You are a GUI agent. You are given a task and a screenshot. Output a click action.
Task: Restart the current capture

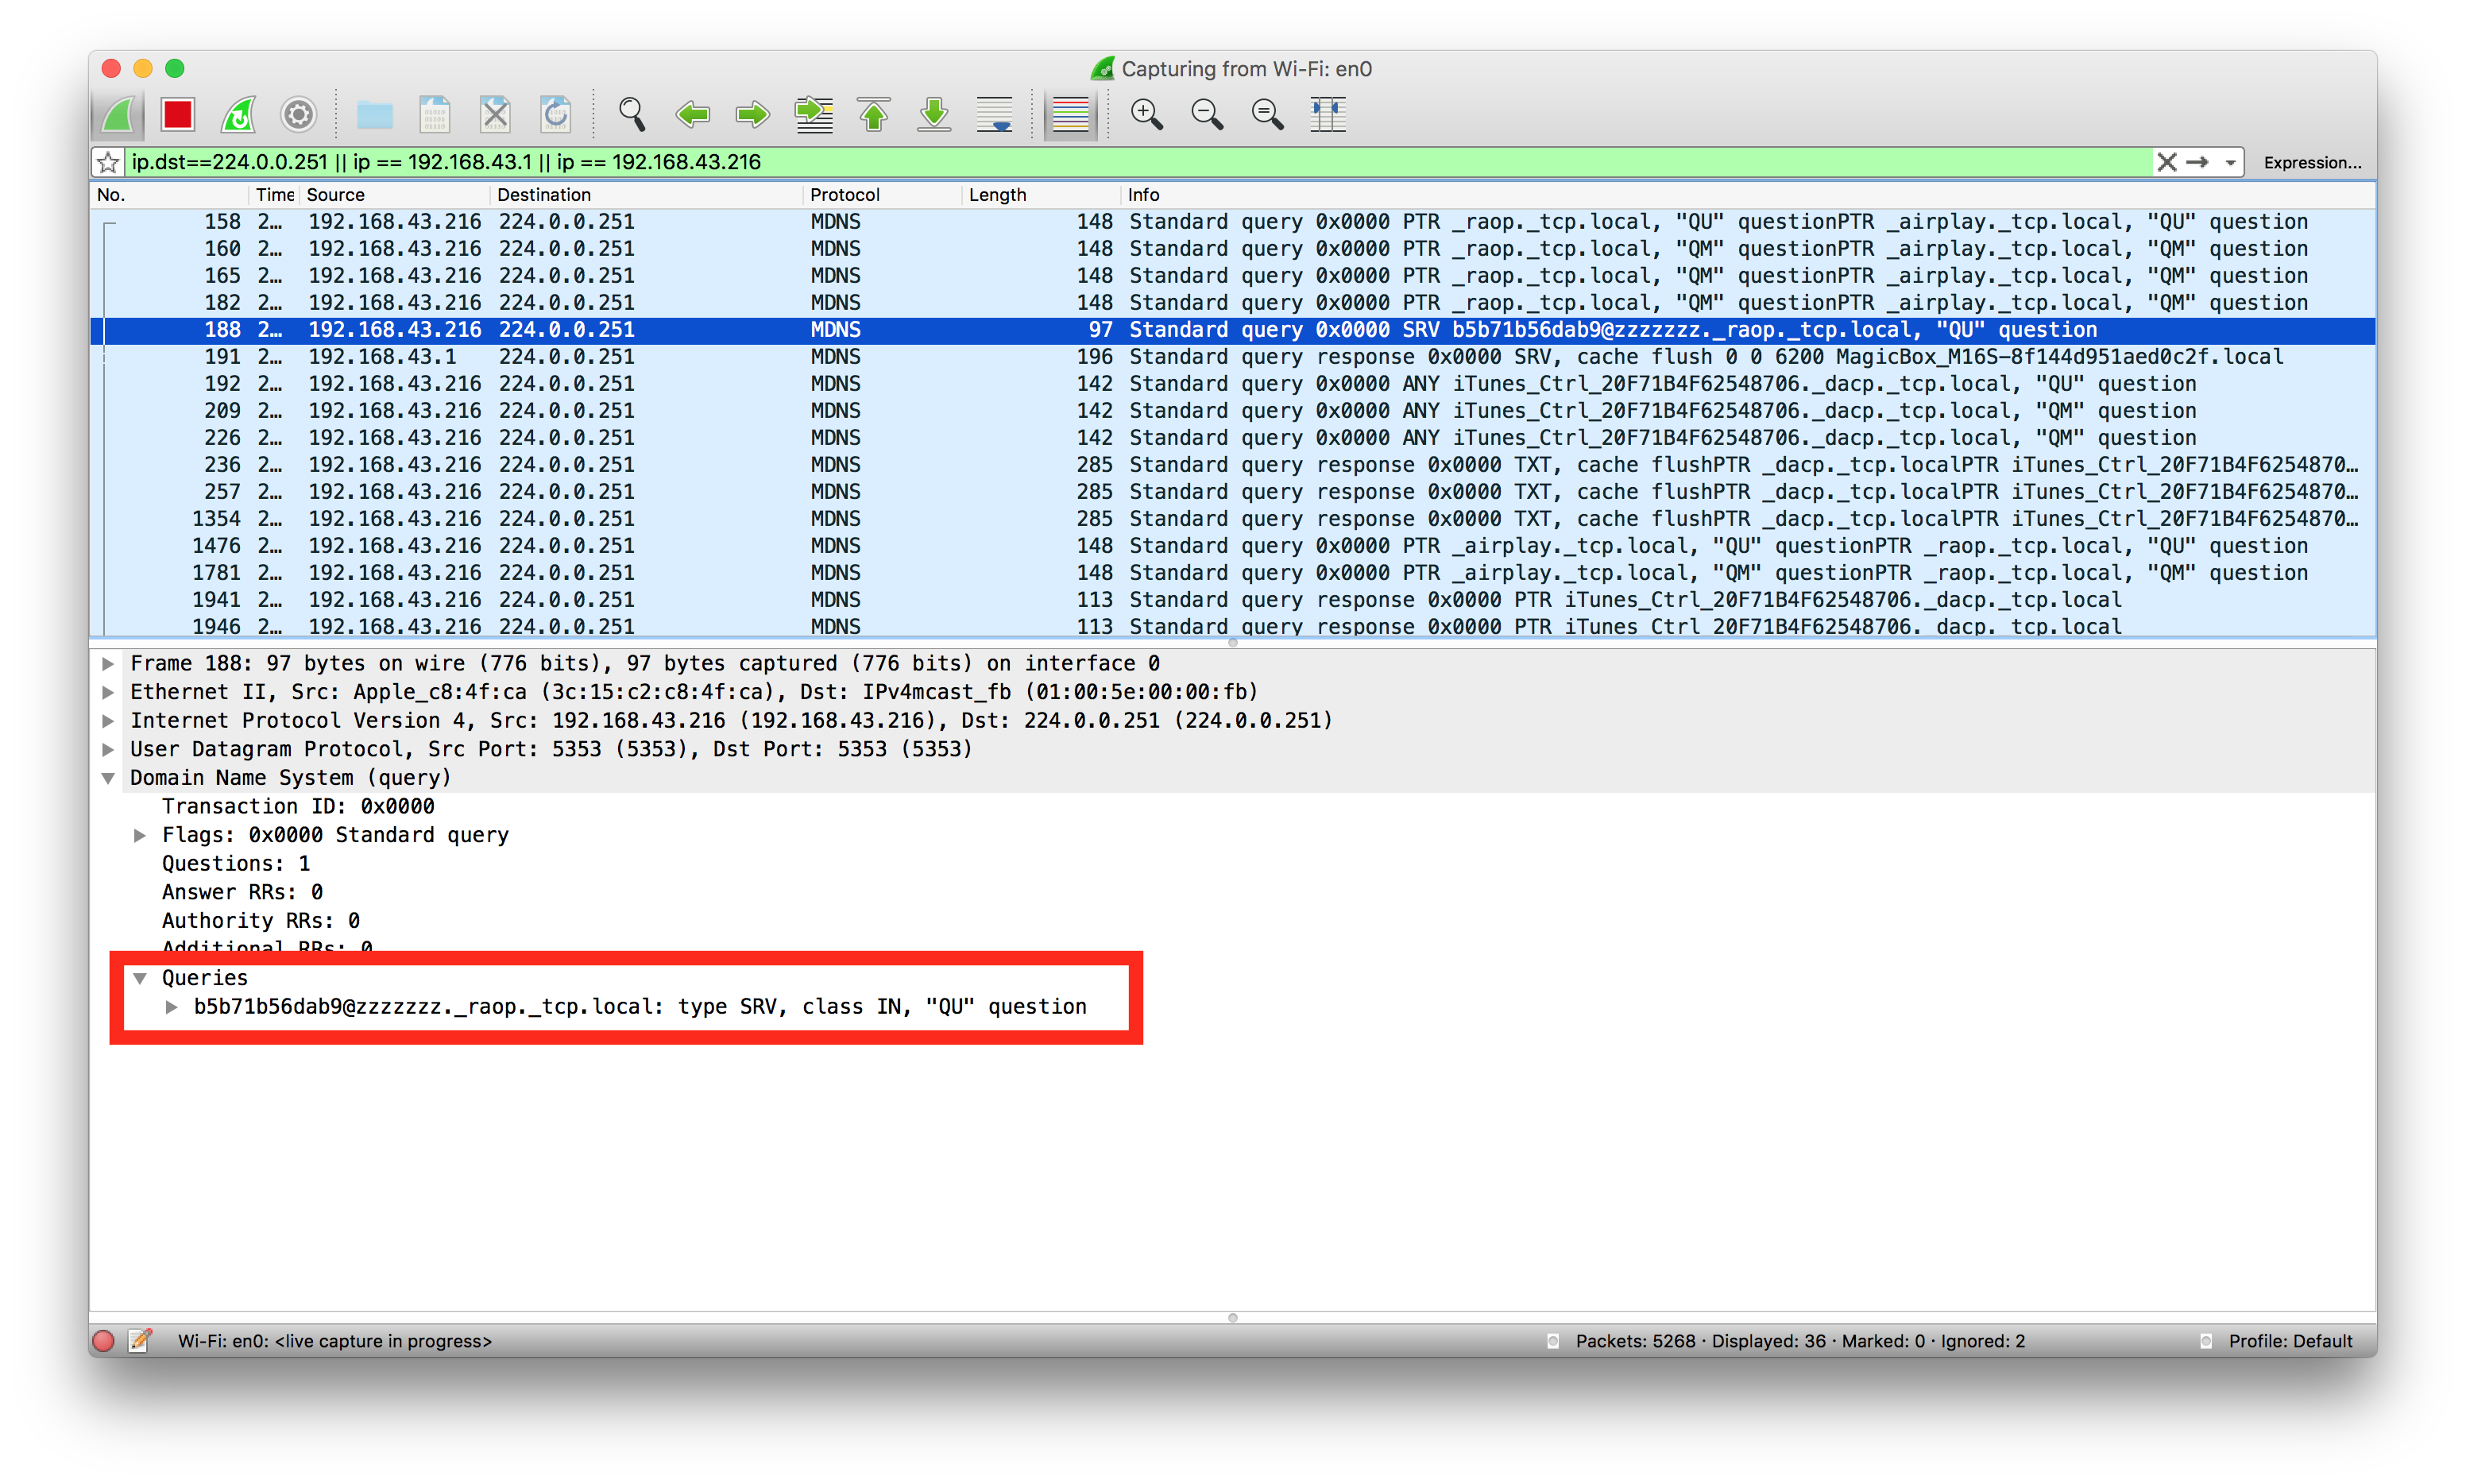point(238,114)
